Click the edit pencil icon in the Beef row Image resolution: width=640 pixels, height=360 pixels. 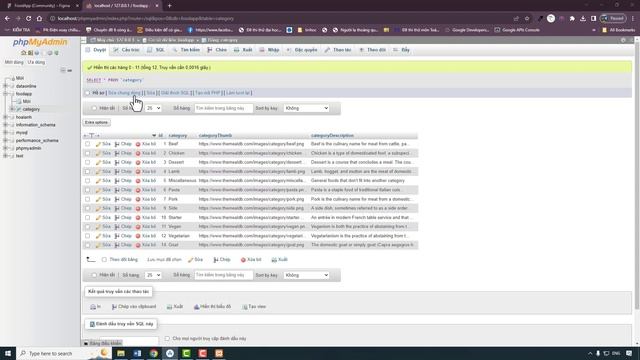pos(98,144)
